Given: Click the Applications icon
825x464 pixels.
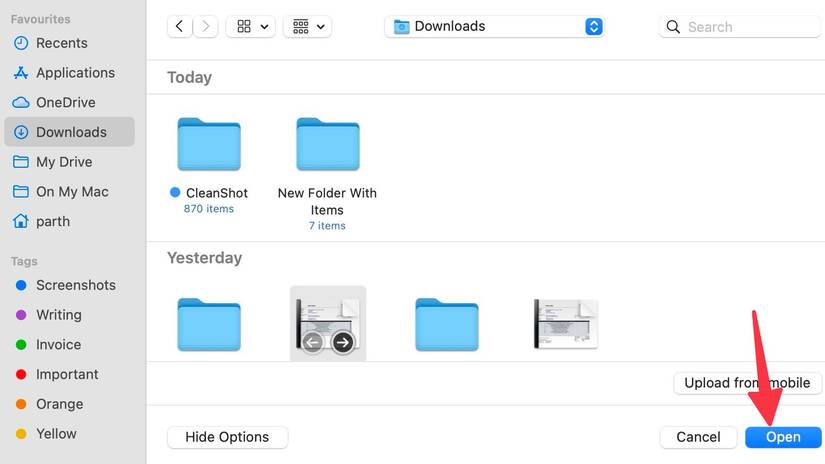Looking at the screenshot, I should coord(21,73).
